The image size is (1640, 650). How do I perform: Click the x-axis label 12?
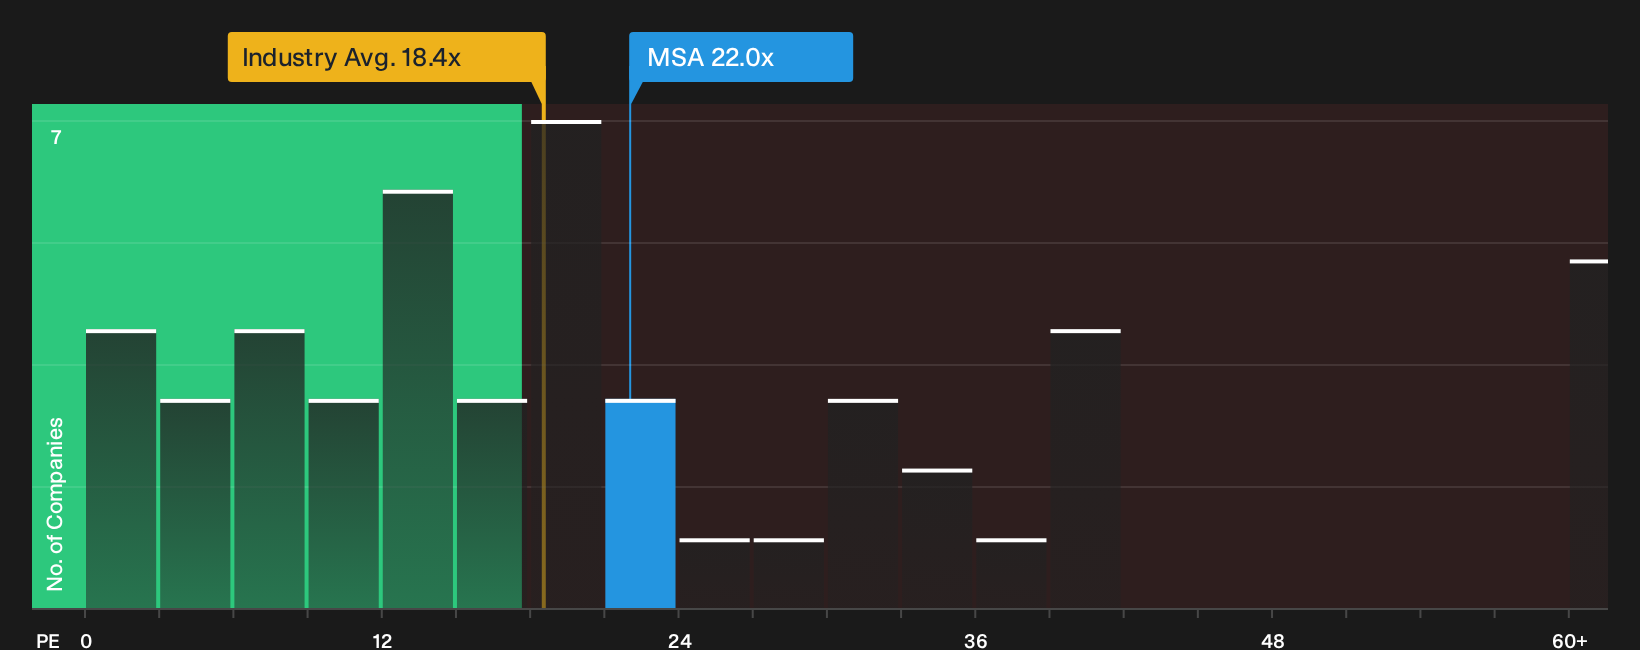(x=382, y=641)
